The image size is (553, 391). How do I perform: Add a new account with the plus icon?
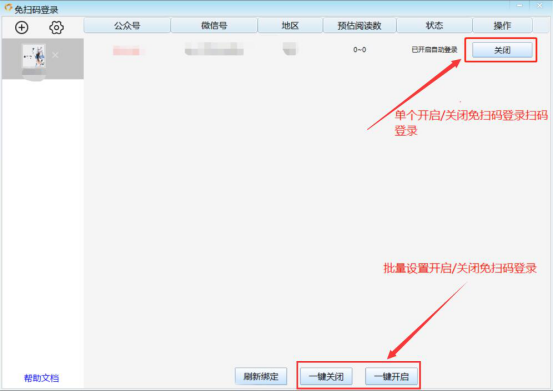tap(22, 27)
